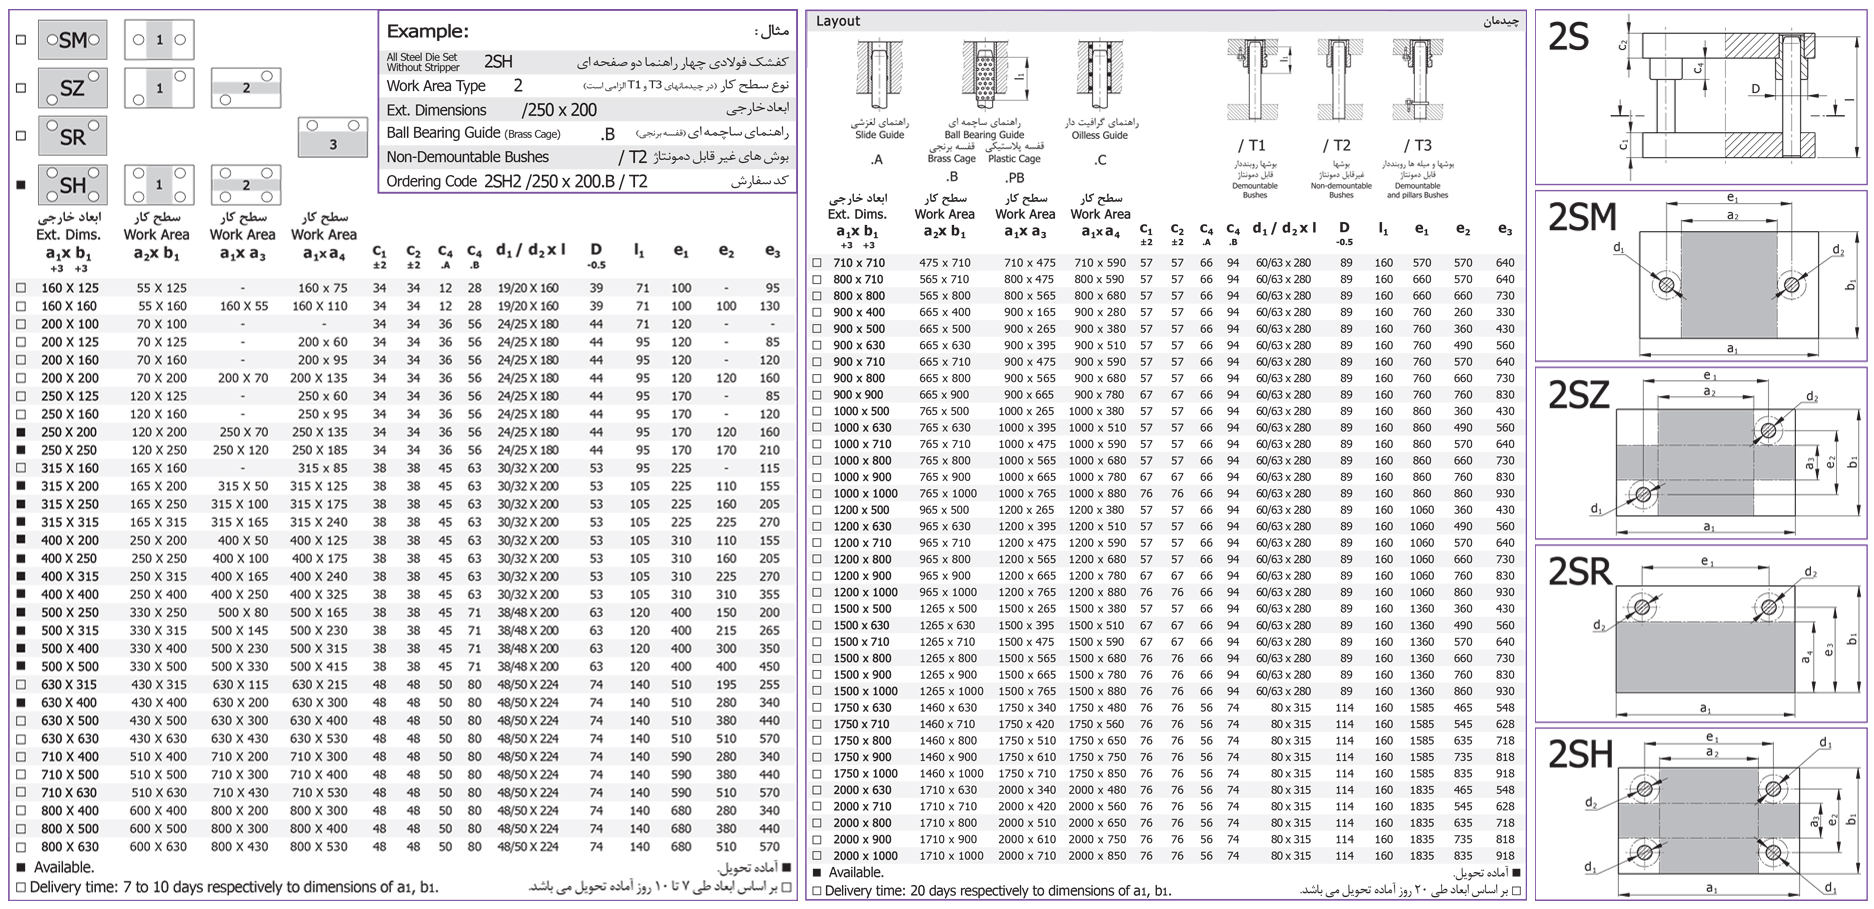Open the 2SR layout diagram
Viewport: 1874px width, 909px height.
[1700, 633]
